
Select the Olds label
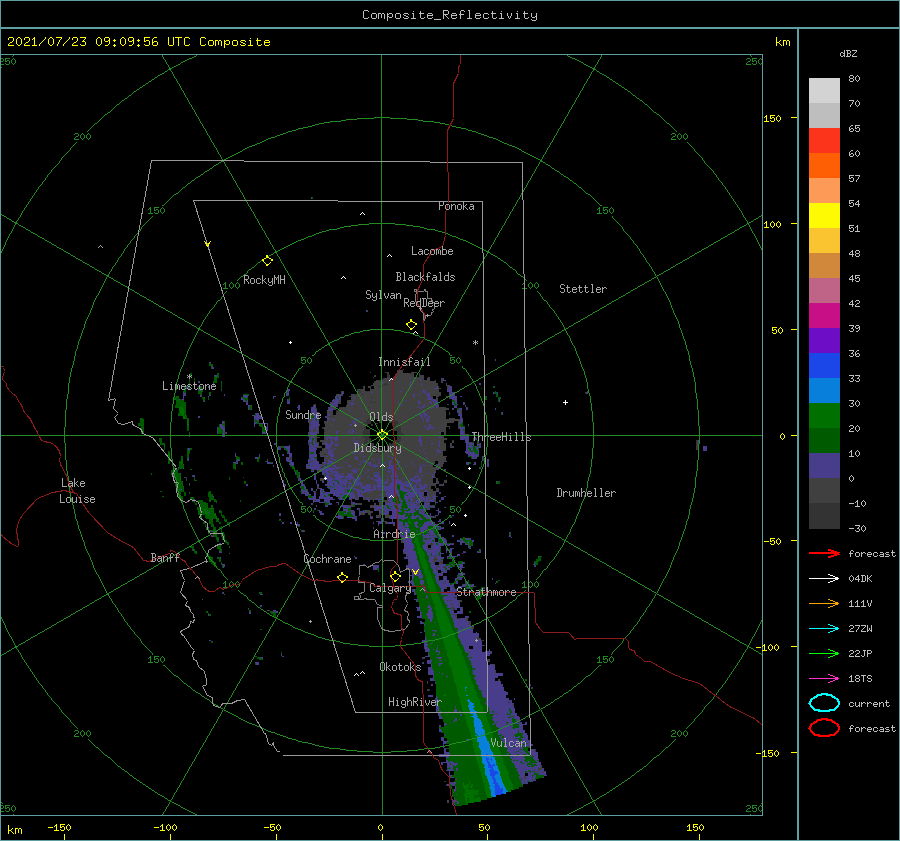point(381,417)
